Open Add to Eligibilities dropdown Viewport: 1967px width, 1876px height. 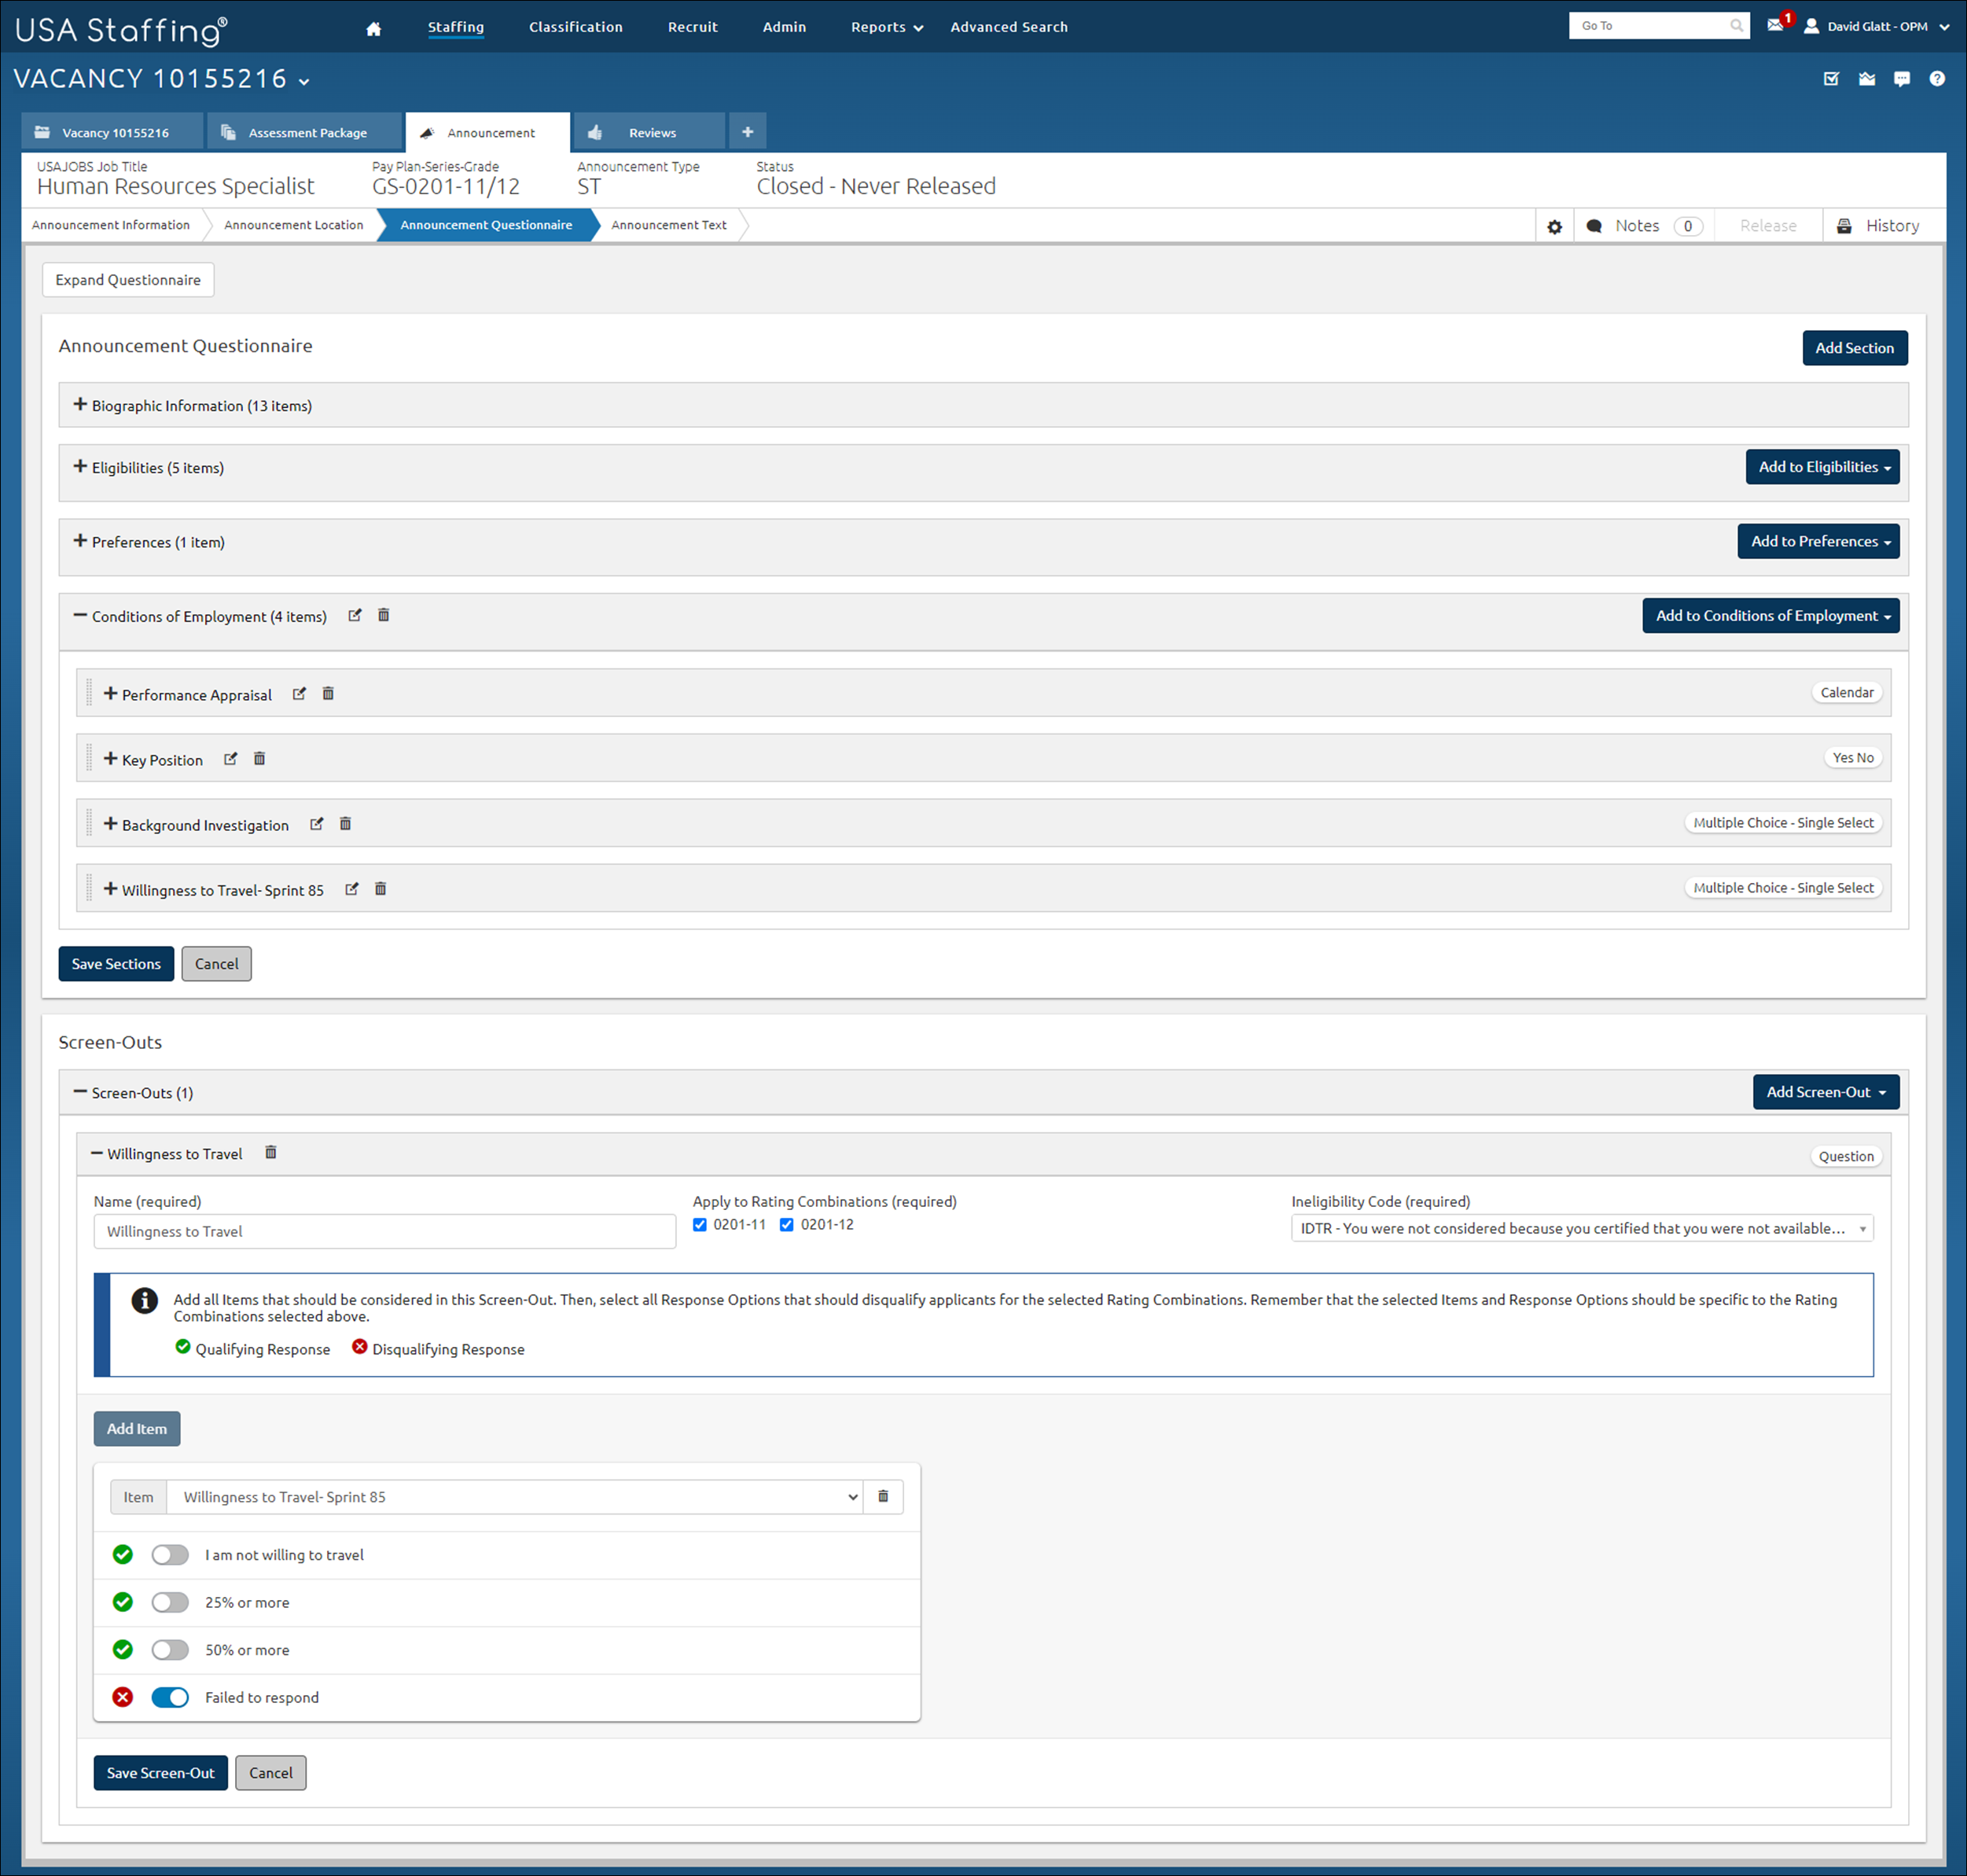[1823, 467]
